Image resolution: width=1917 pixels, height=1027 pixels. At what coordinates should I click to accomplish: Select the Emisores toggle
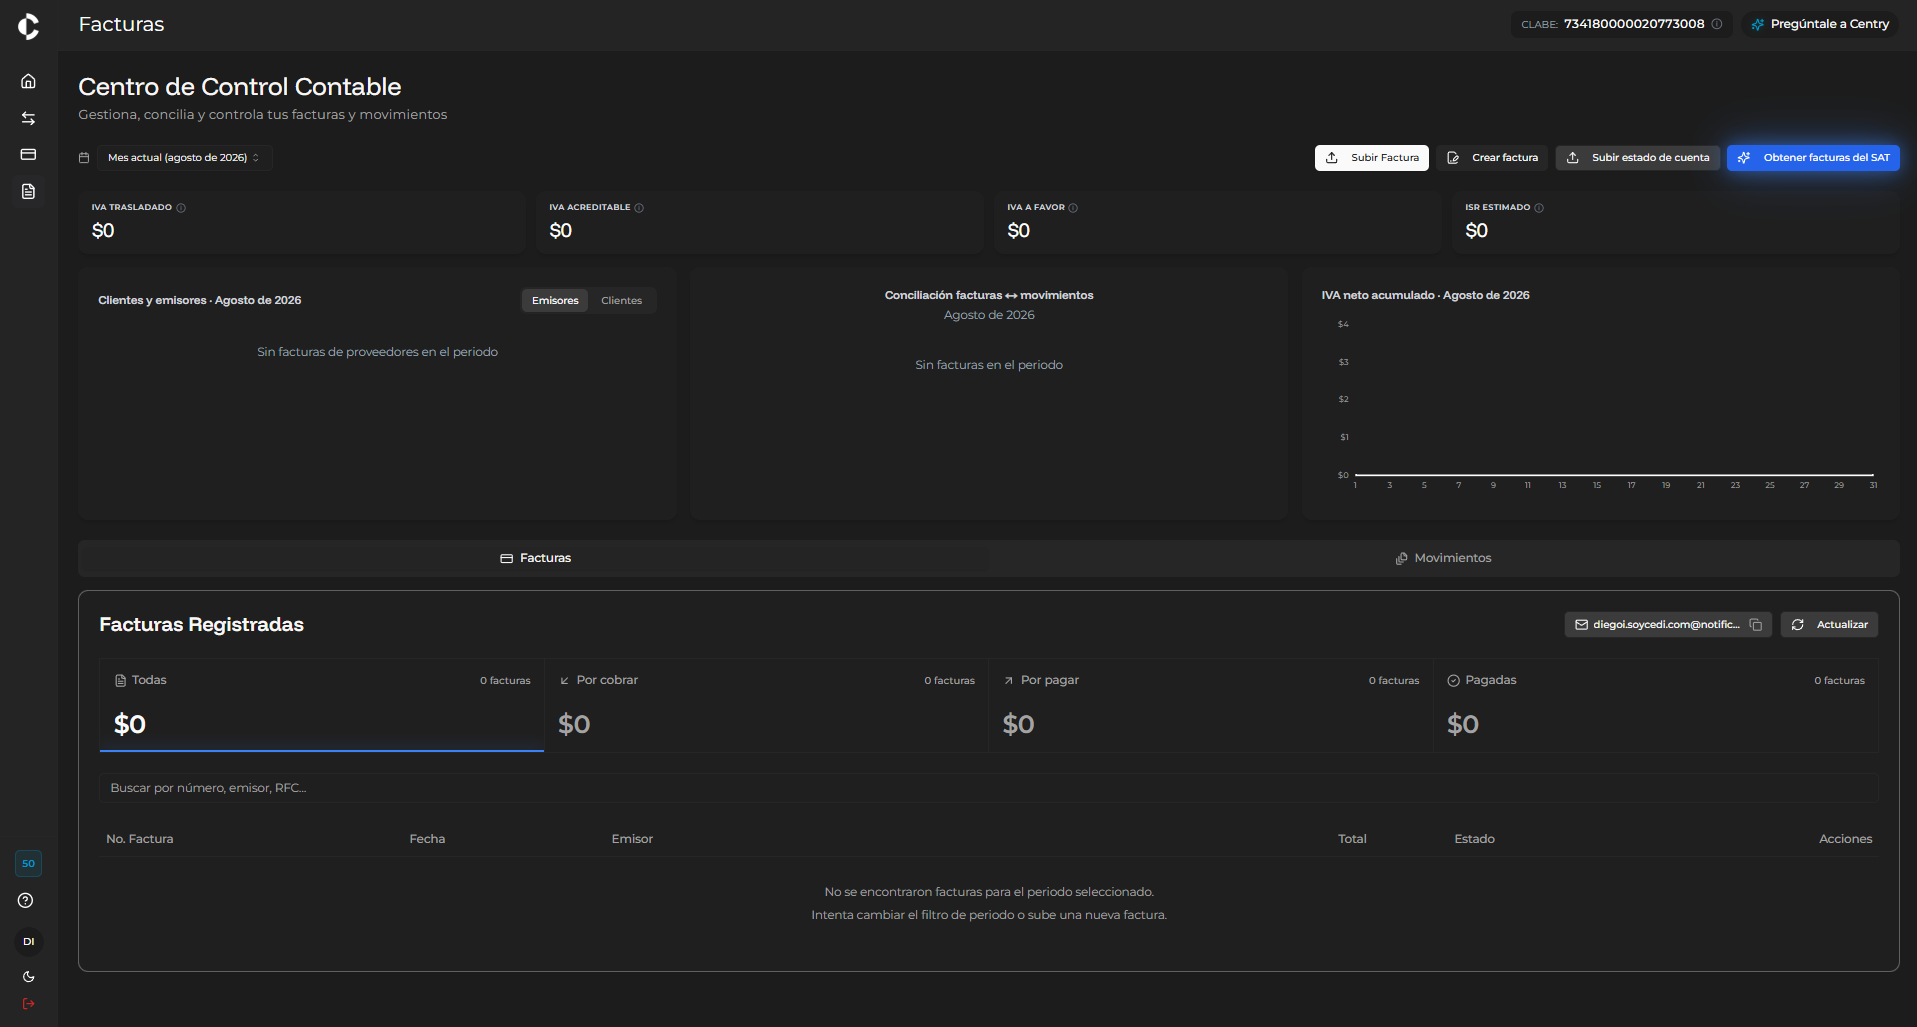click(555, 301)
